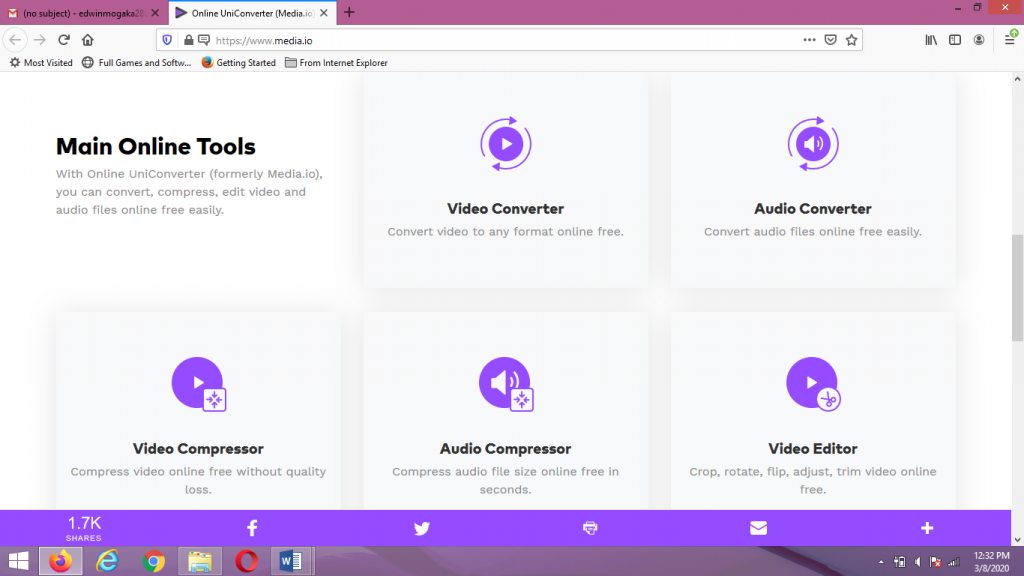Open the Getting Started bookmark

238,63
